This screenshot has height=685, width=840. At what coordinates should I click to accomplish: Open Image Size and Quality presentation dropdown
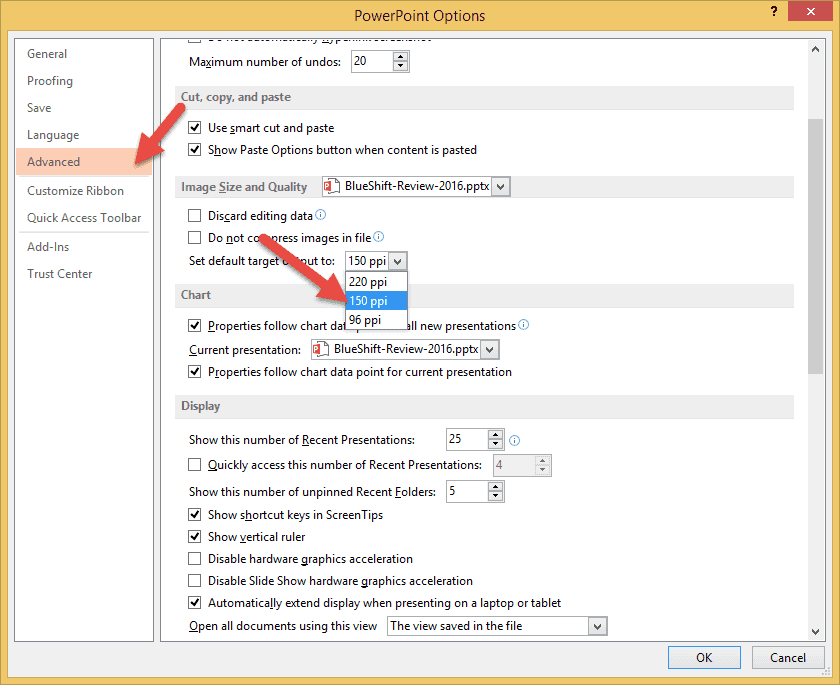501,186
